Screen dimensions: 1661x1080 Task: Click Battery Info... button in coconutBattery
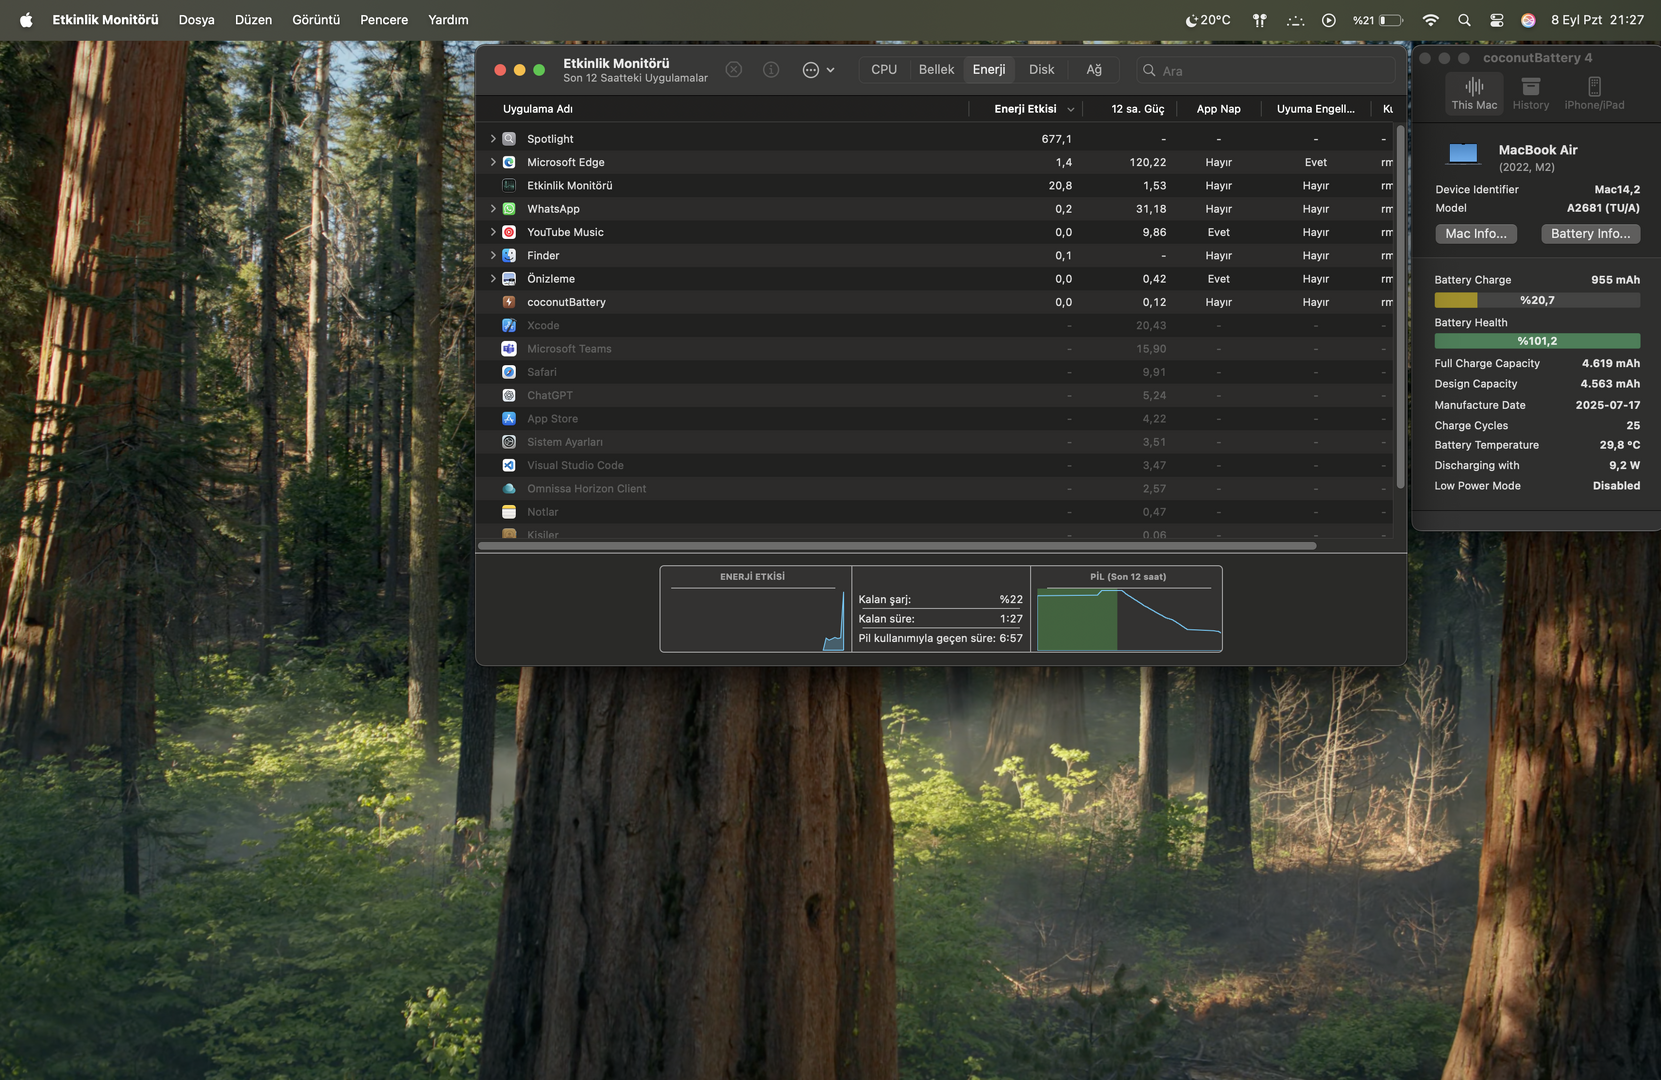tap(1590, 234)
